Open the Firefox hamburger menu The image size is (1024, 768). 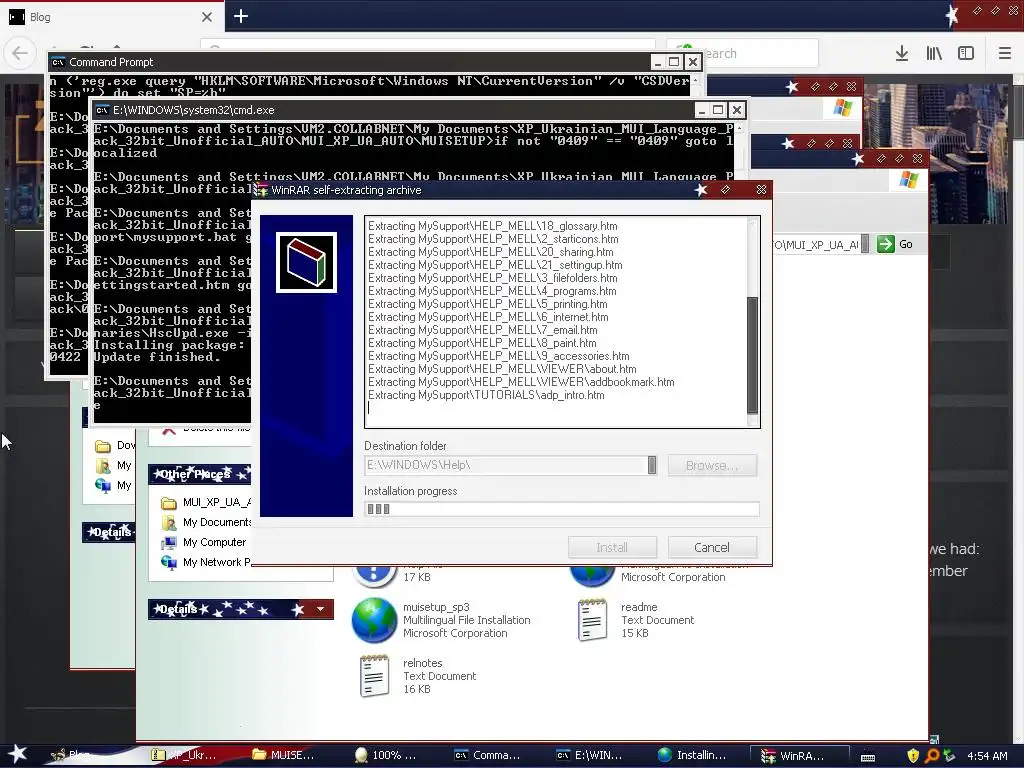point(1005,54)
